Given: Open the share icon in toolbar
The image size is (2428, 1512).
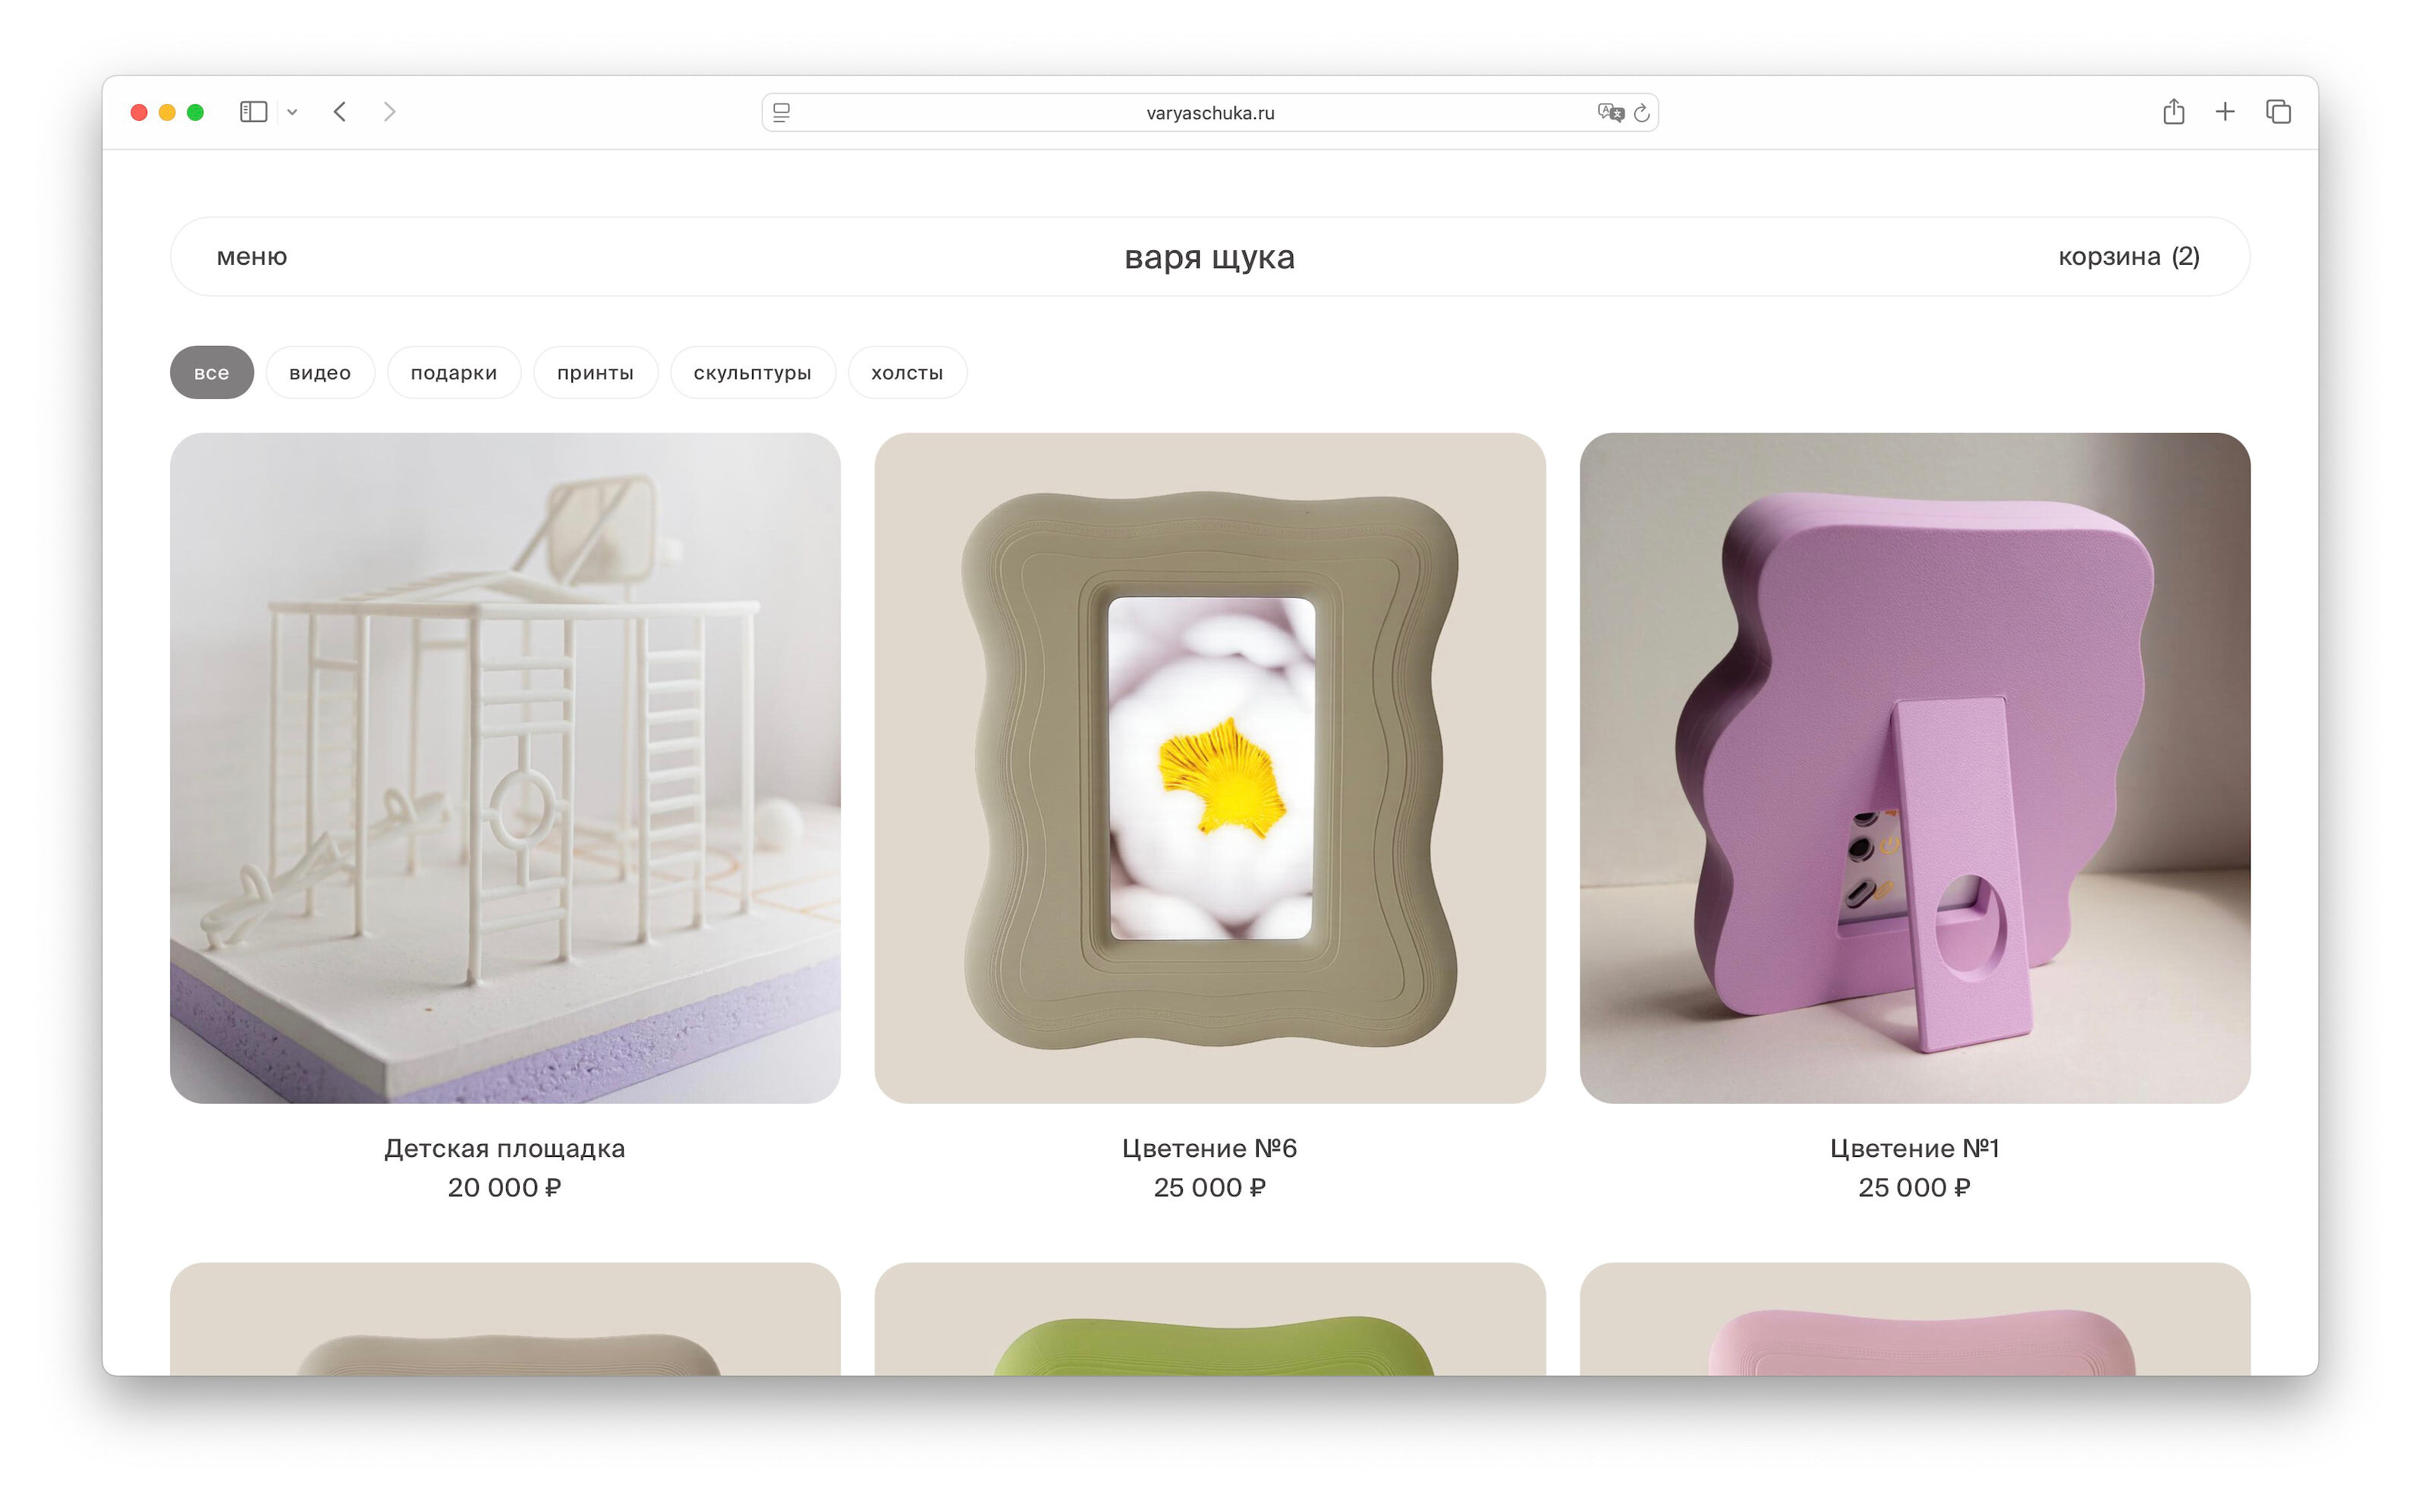Looking at the screenshot, I should tap(2173, 111).
